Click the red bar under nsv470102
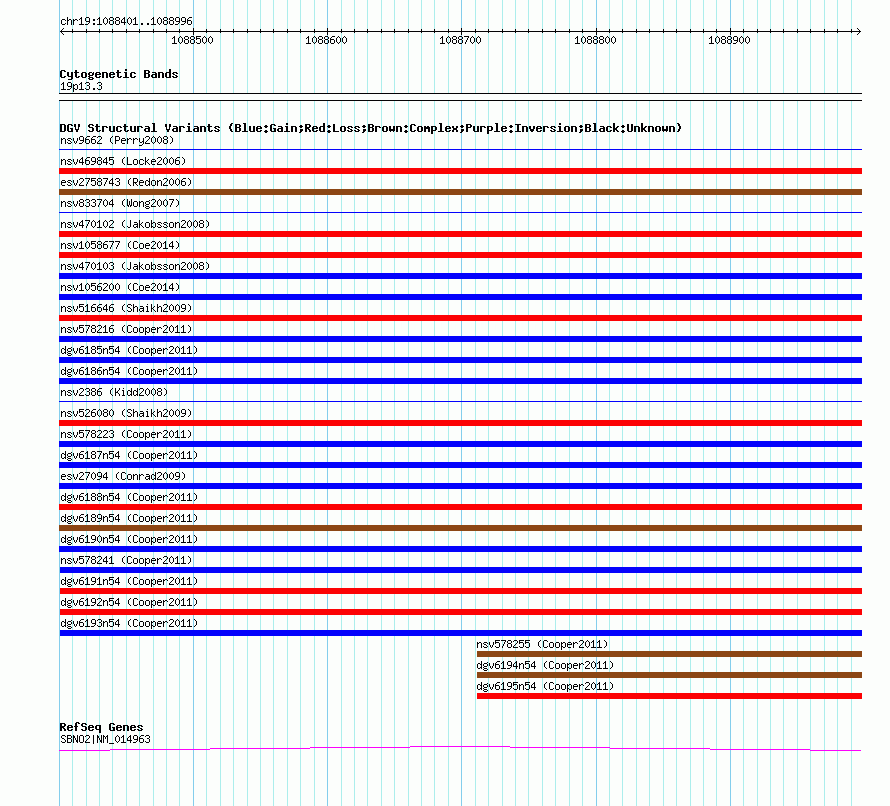 click(460, 234)
